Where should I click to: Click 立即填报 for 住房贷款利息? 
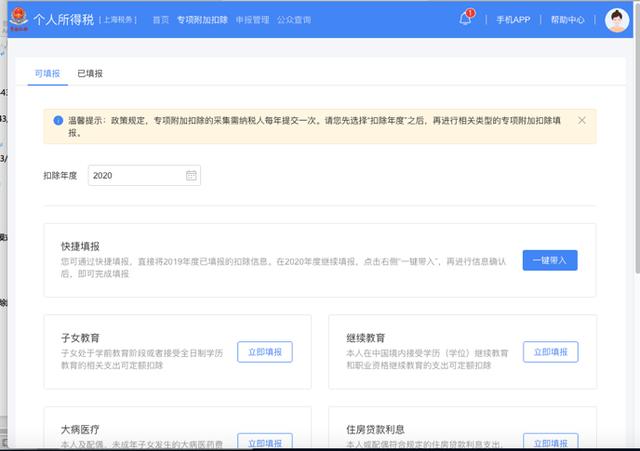pos(549,442)
